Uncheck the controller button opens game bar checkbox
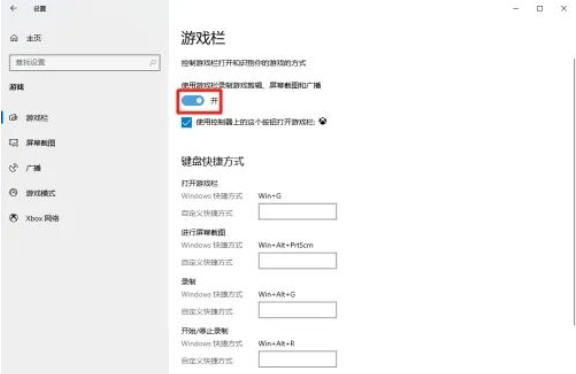This screenshot has height=374, width=576. click(186, 122)
